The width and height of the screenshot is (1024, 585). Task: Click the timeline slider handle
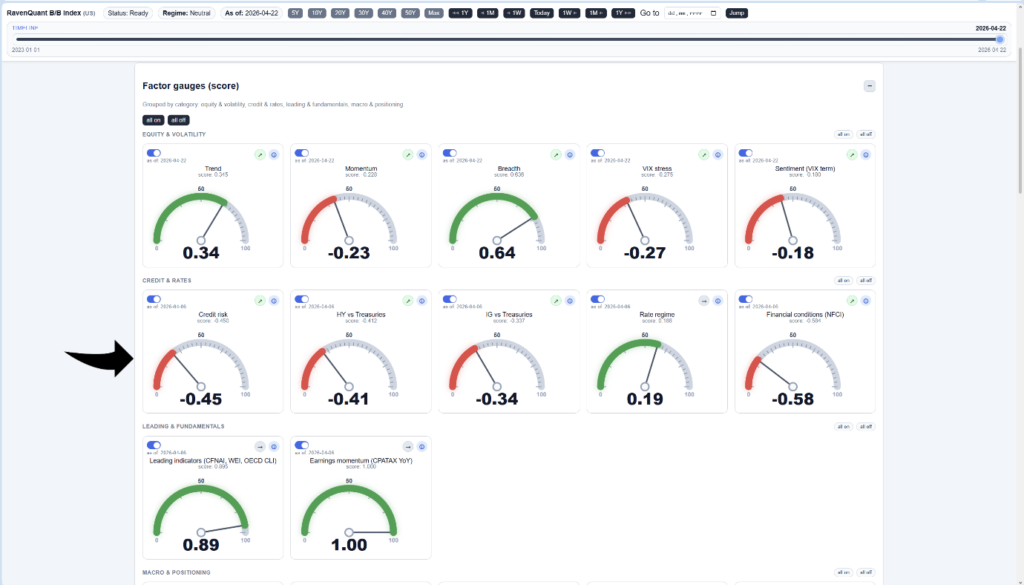[x=1000, y=39]
